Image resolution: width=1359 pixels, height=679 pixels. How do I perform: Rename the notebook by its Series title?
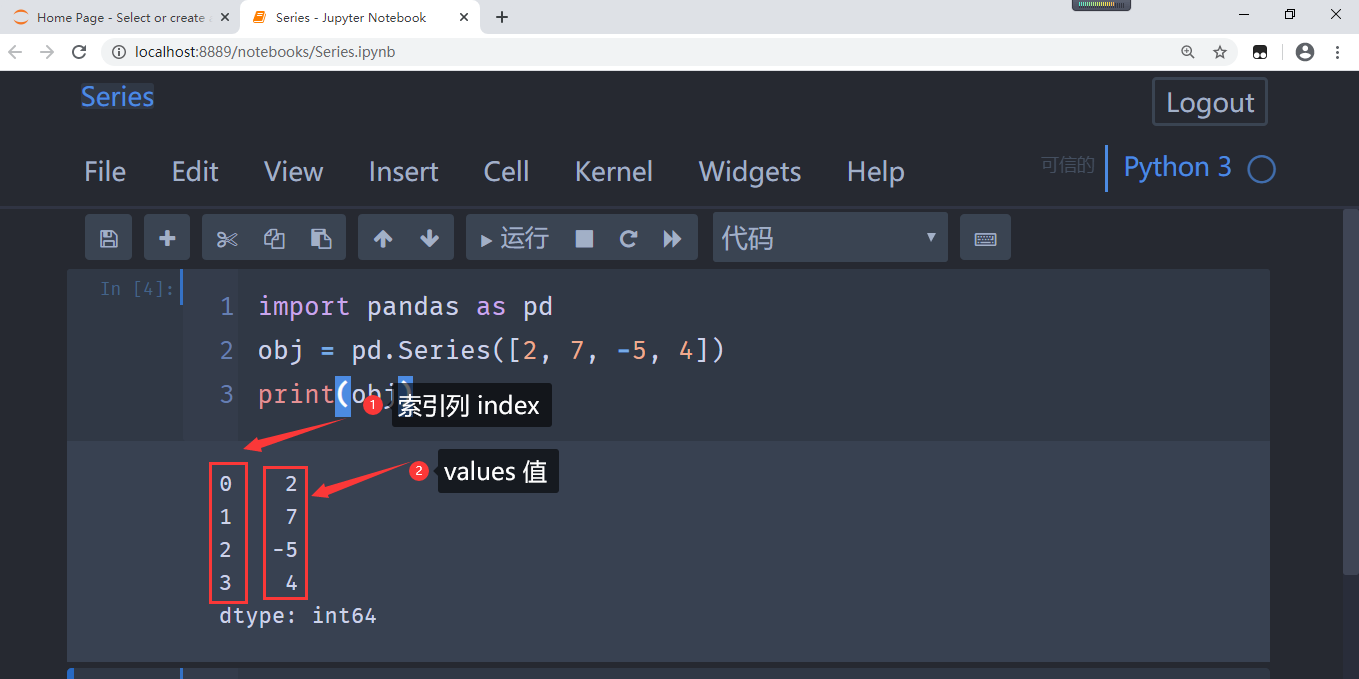pos(117,97)
